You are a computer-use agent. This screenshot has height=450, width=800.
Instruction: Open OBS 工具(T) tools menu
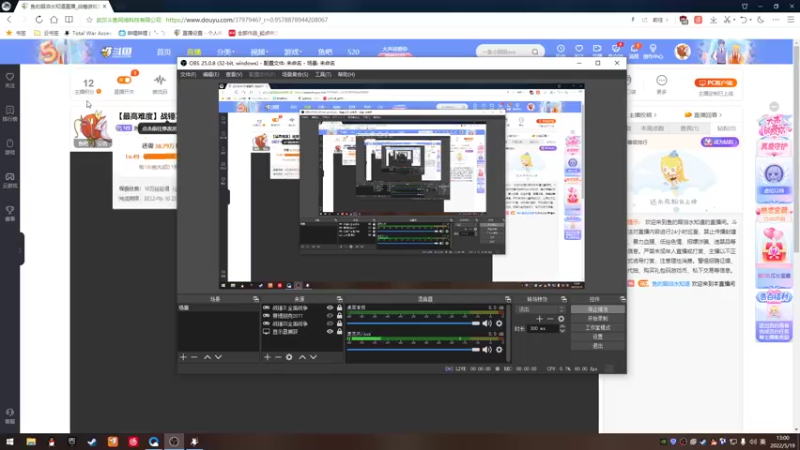coord(323,74)
